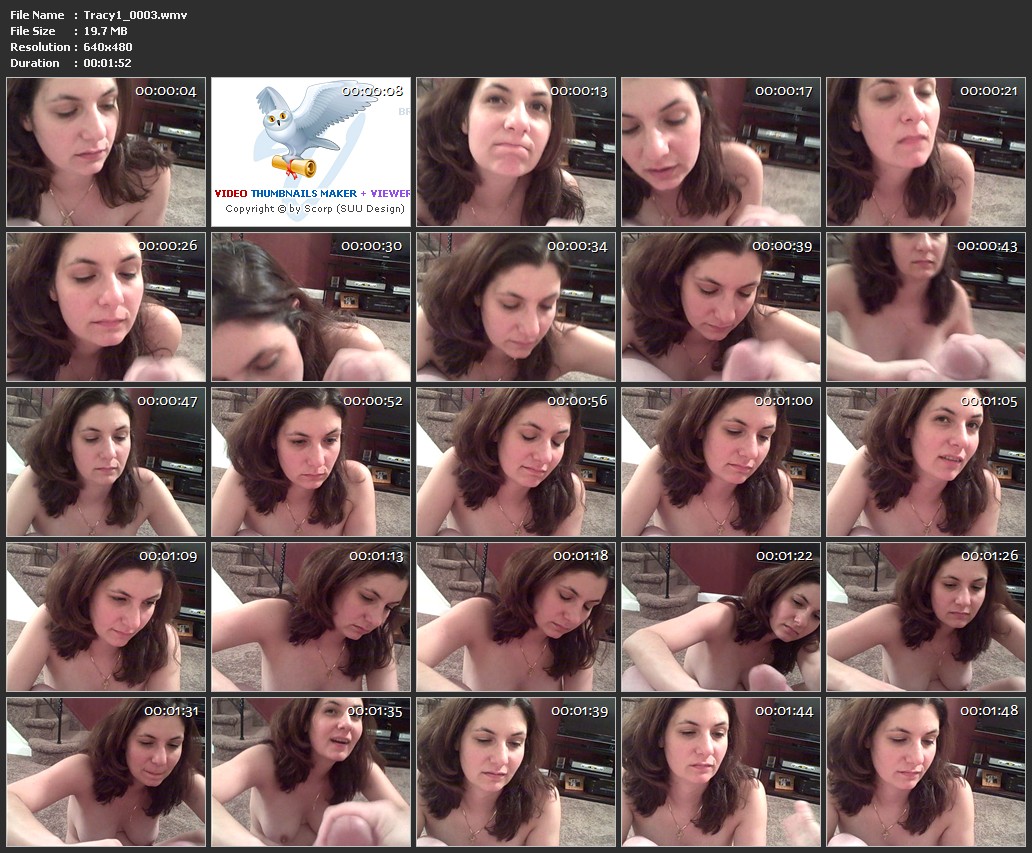Select the frame stamped 00:00:56
Image resolution: width=1032 pixels, height=853 pixels.
tap(516, 462)
